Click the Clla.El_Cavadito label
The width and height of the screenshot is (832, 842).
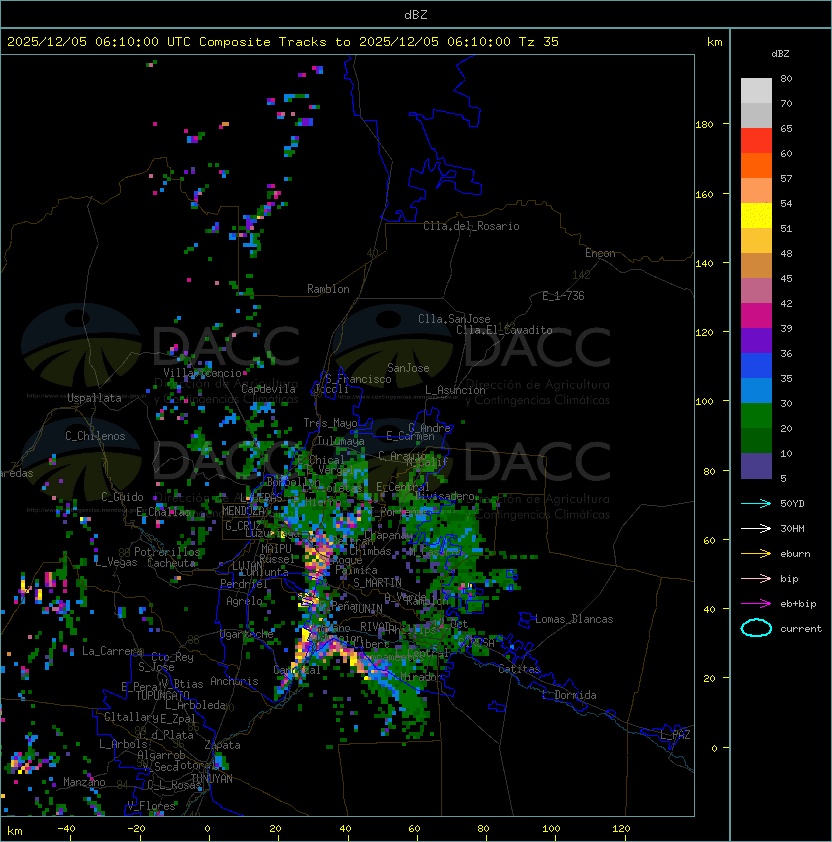504,330
